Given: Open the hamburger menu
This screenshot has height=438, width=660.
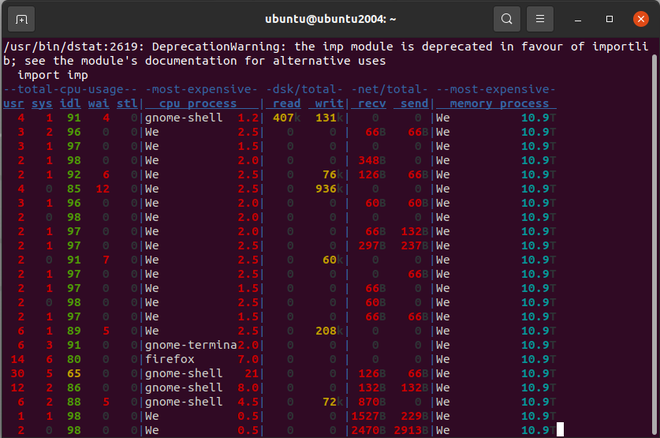Looking at the screenshot, I should point(540,19).
